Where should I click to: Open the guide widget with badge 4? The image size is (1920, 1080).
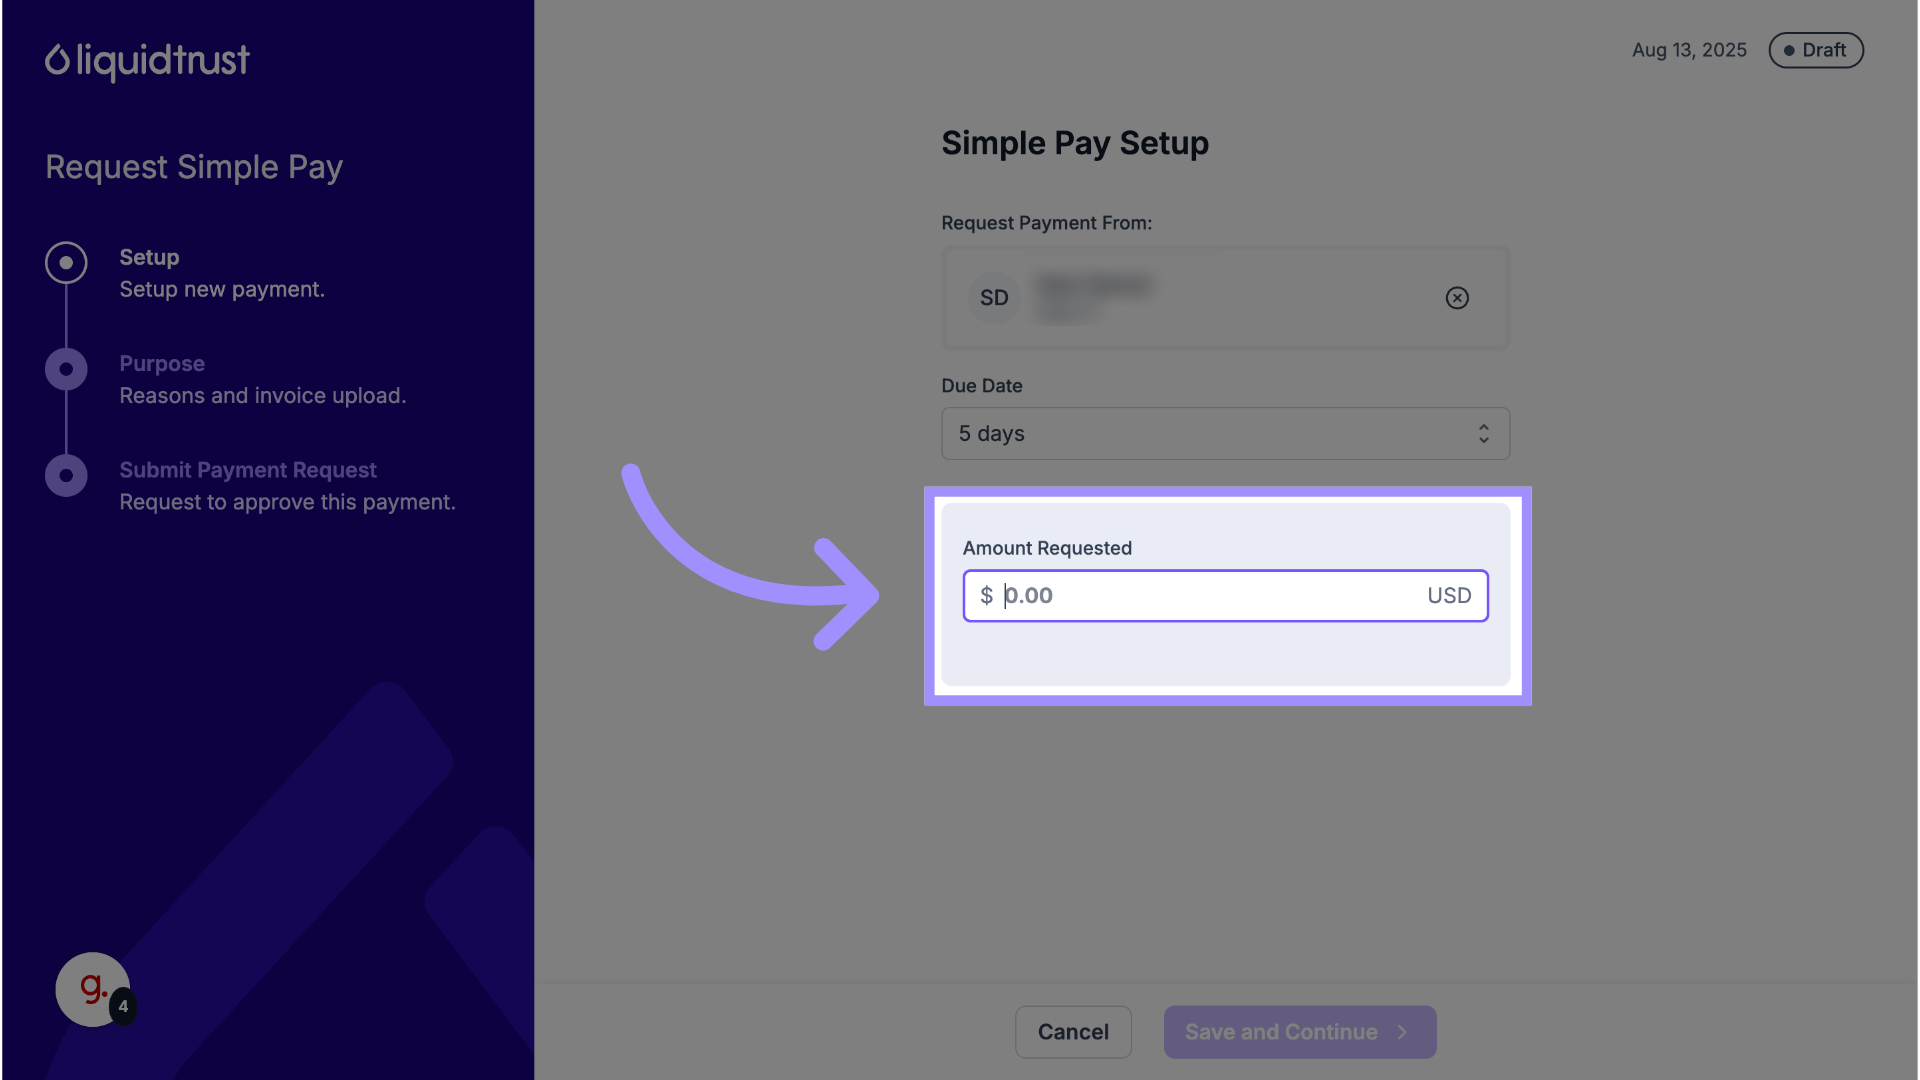tap(93, 989)
